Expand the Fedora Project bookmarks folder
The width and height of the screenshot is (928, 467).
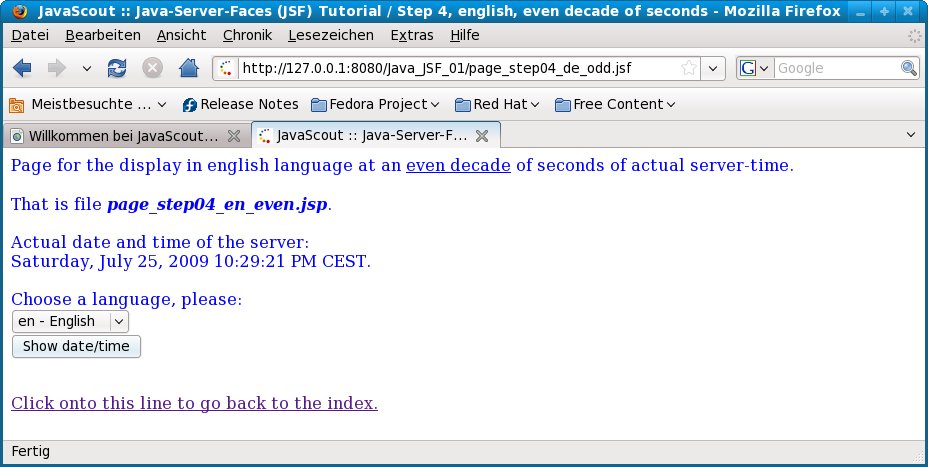coord(376,104)
